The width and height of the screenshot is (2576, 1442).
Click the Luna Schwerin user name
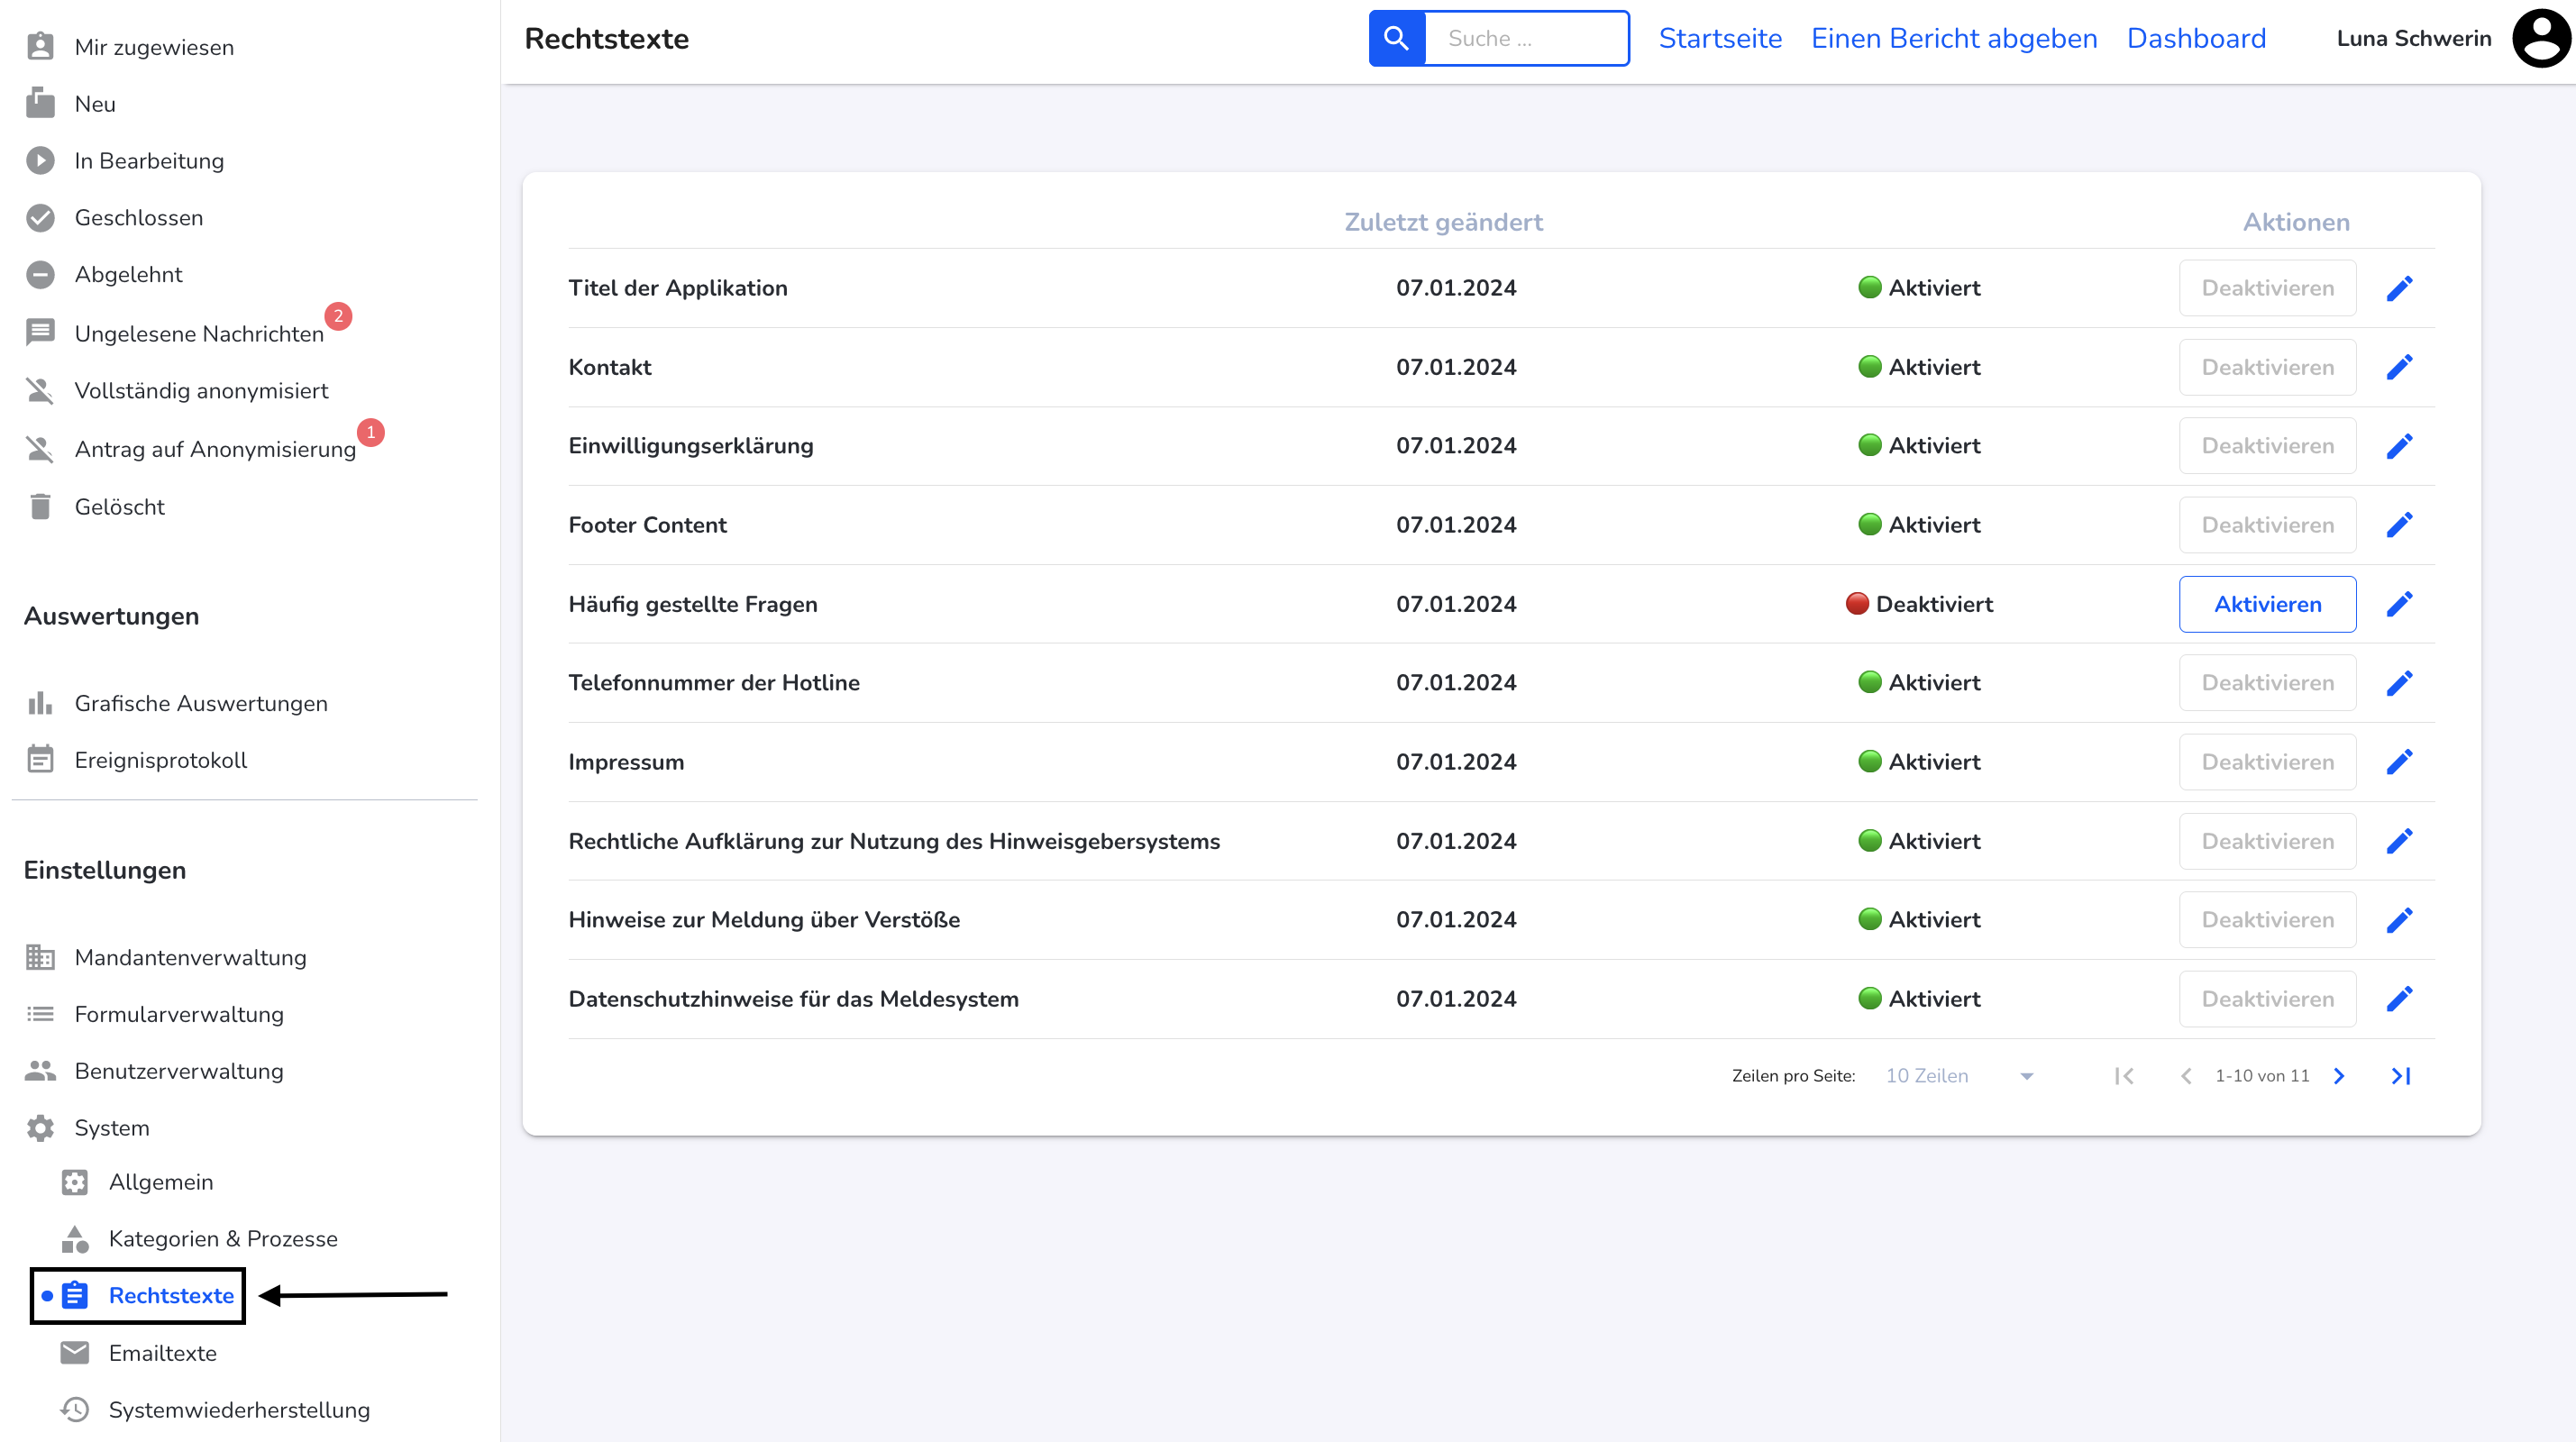pyautogui.click(x=2413, y=38)
